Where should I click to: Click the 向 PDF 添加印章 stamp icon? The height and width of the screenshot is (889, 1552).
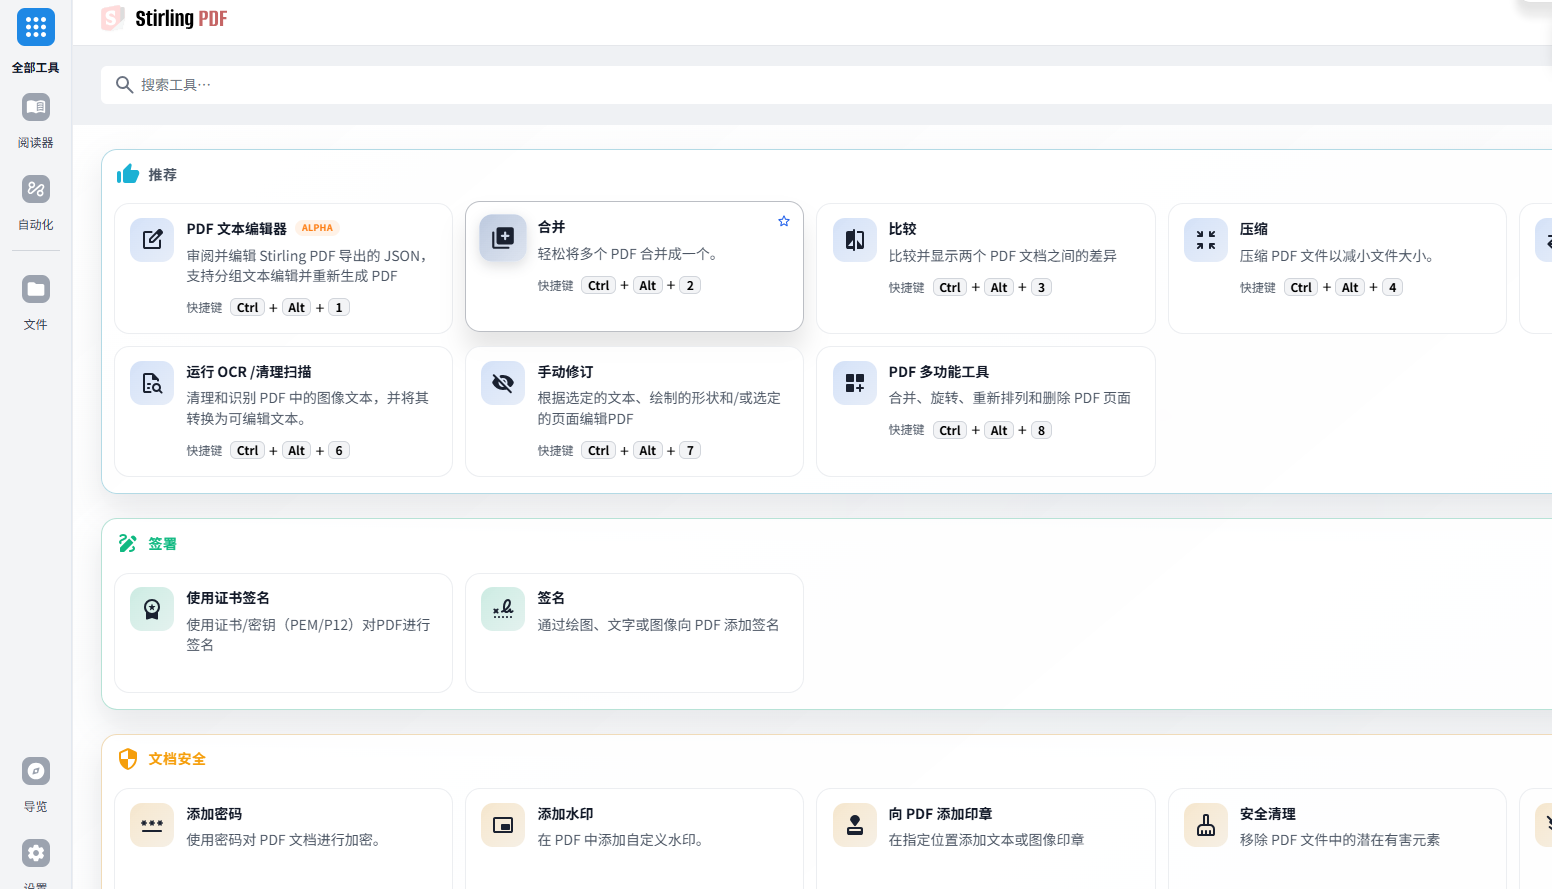tap(855, 825)
